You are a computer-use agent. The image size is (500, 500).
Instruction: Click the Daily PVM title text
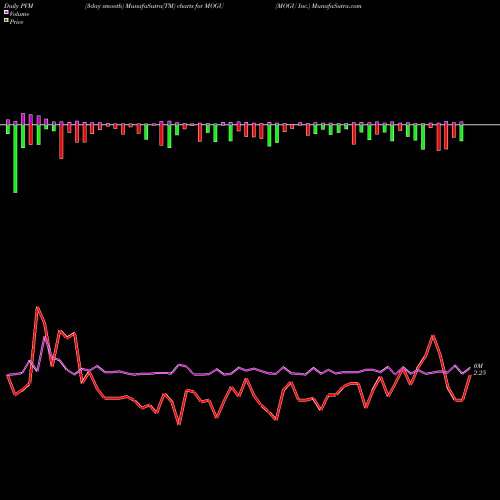pos(19,6)
